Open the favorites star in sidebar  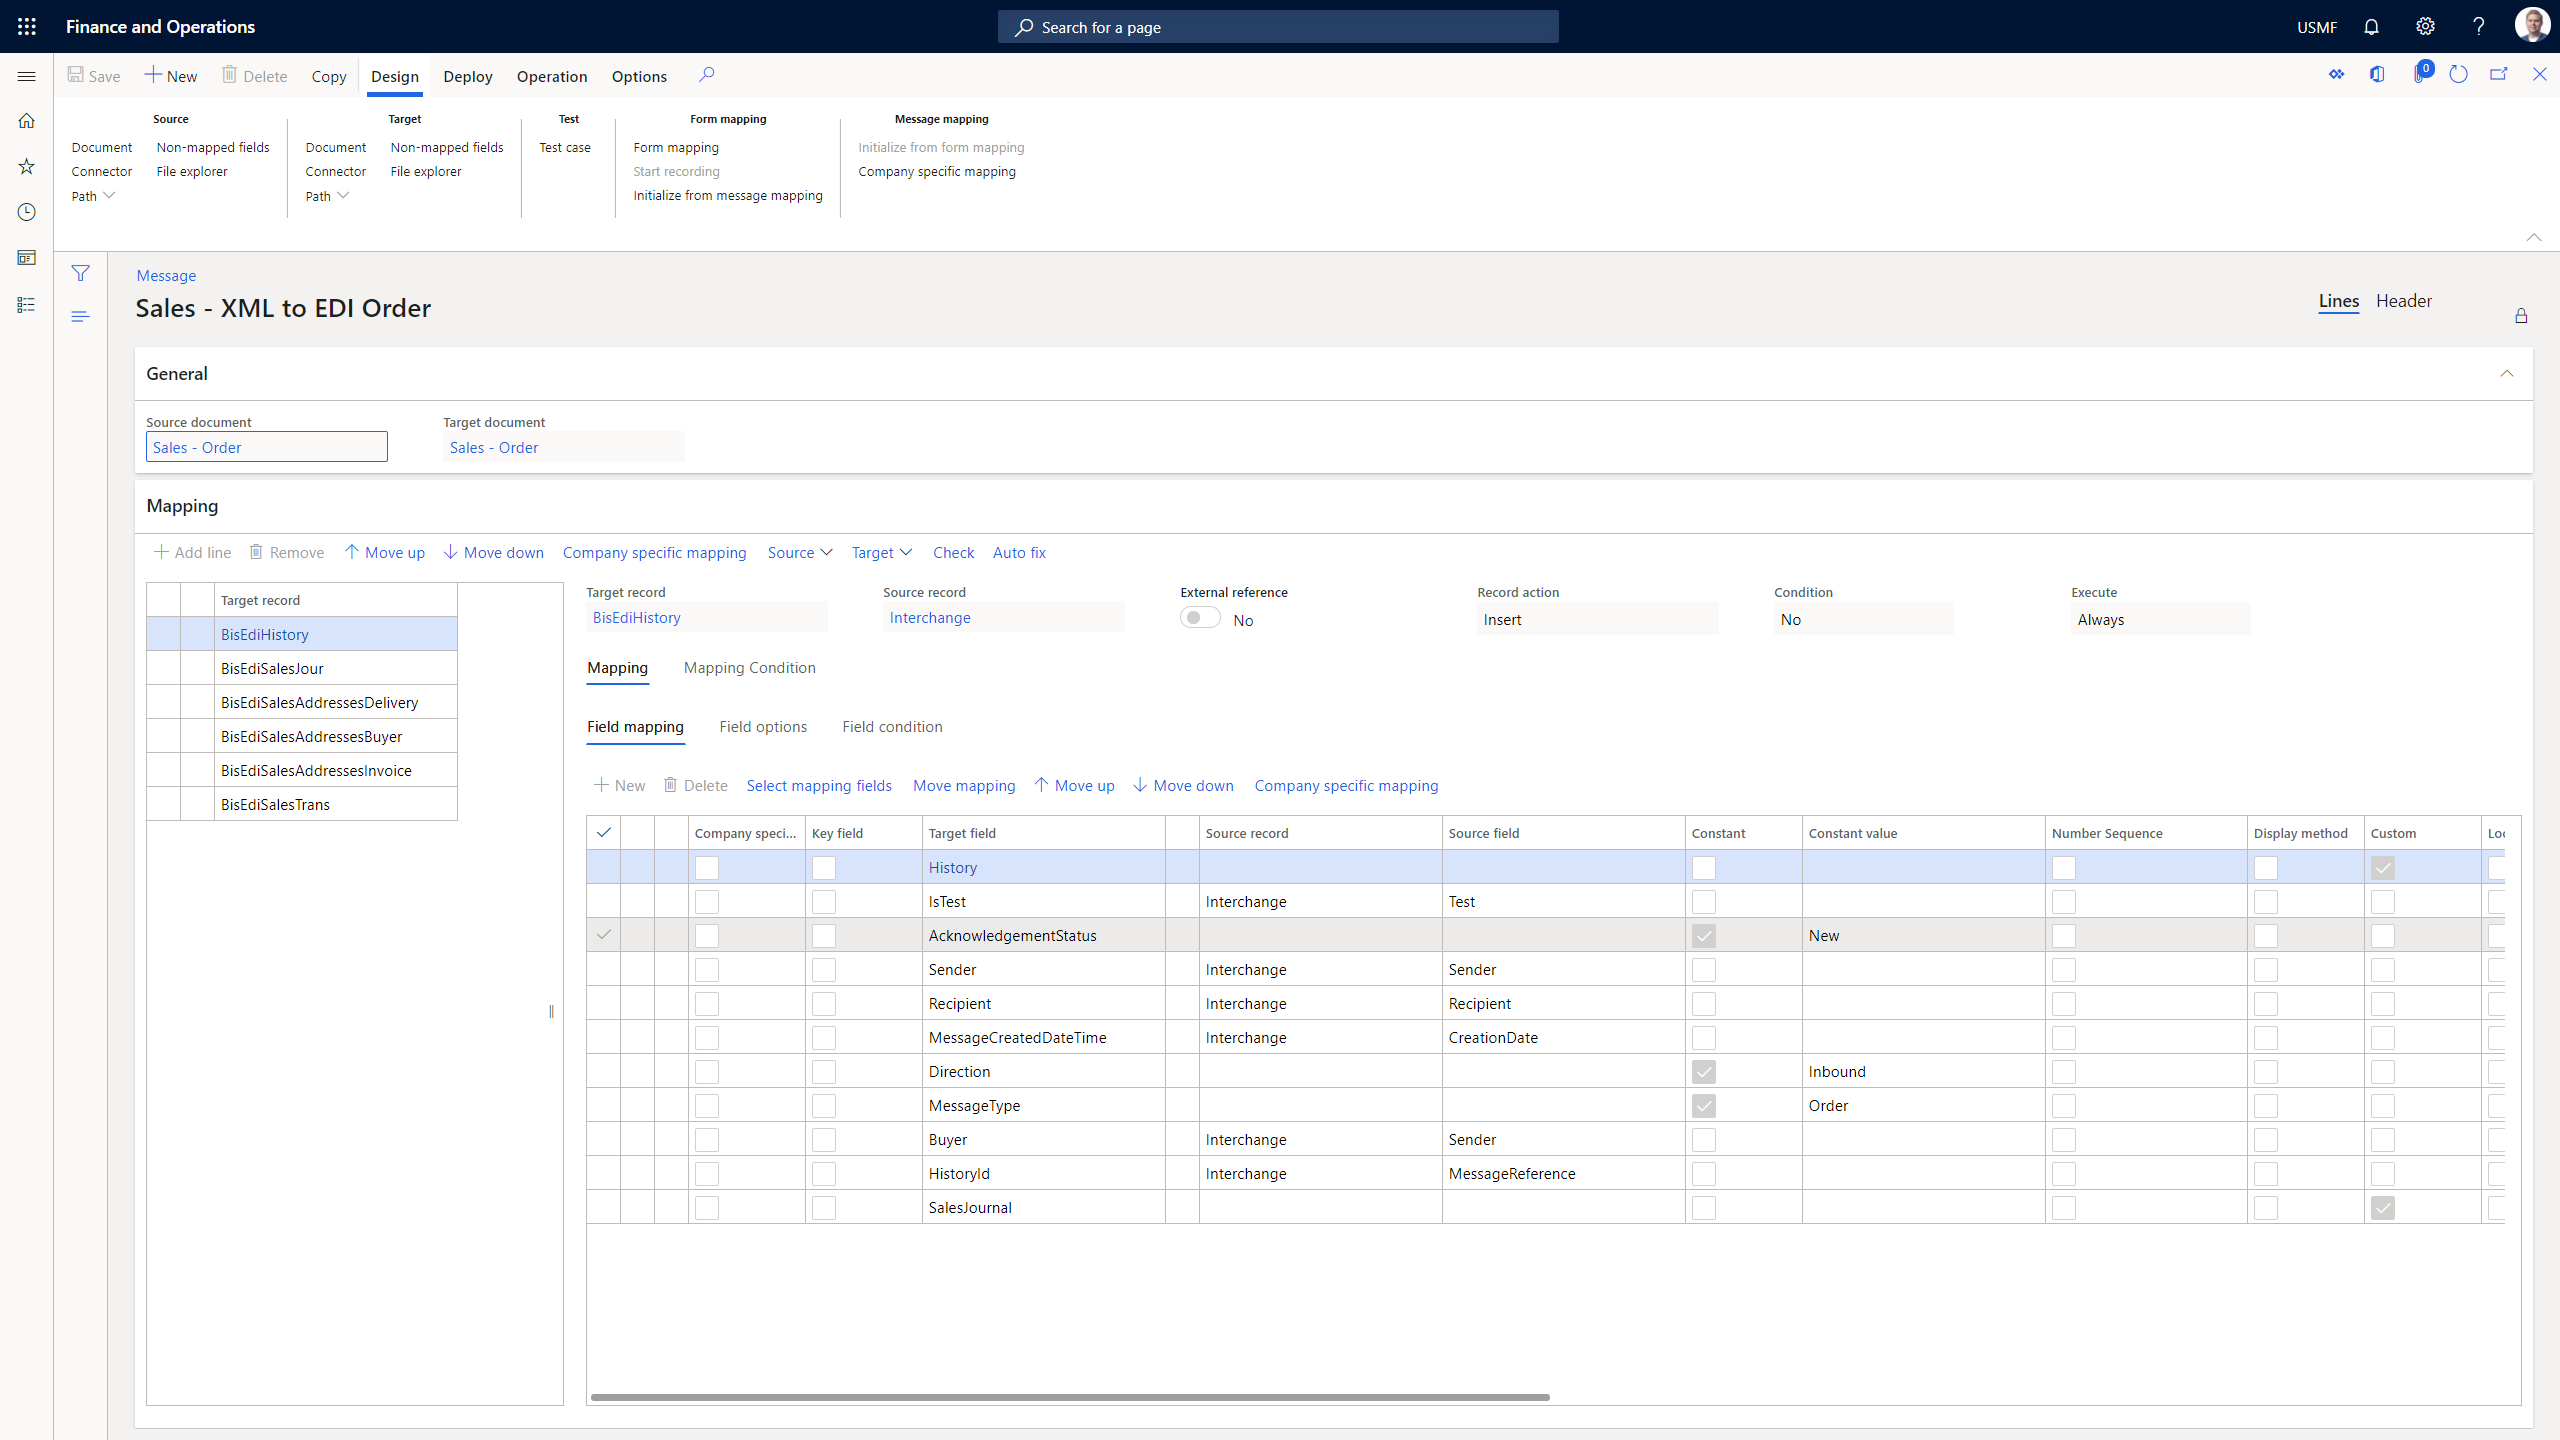26,166
